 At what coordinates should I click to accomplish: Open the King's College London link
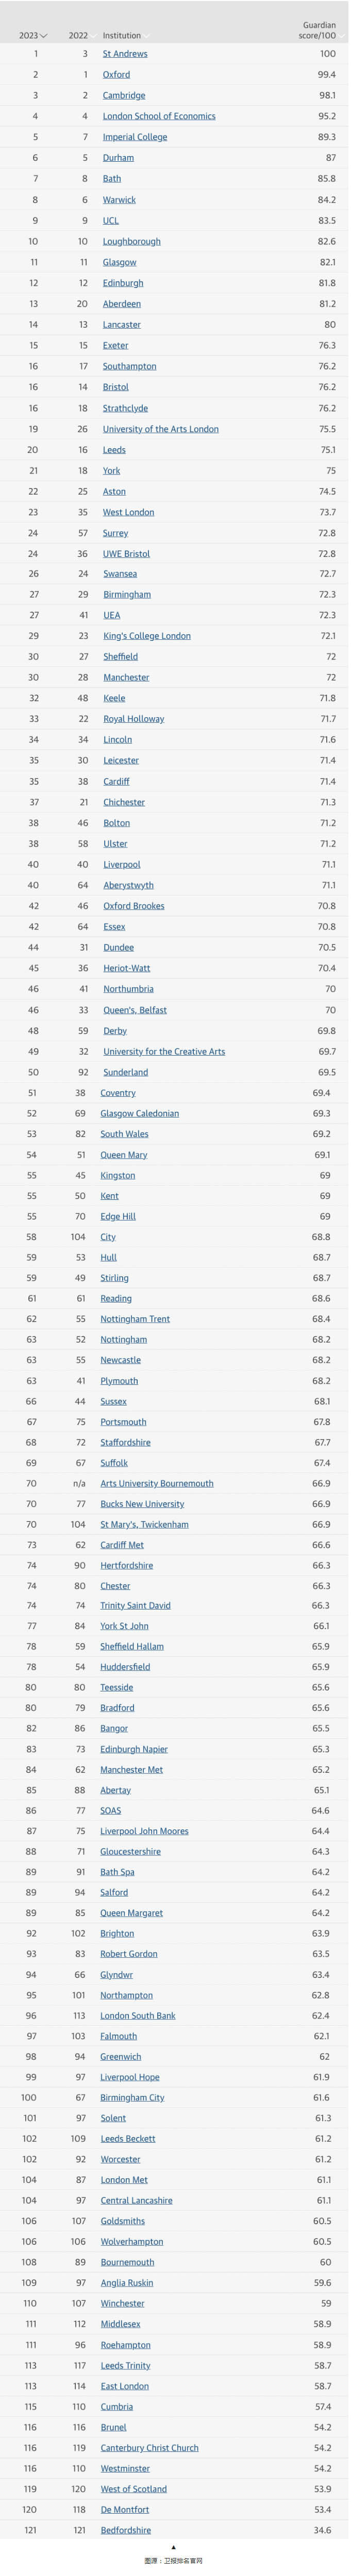click(147, 636)
